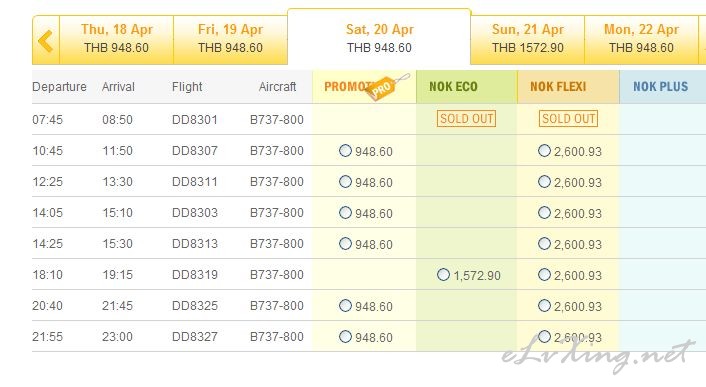The height and width of the screenshot is (387, 706).
Task: Select promo fare for 12:25 flight DD8311
Action: (345, 182)
